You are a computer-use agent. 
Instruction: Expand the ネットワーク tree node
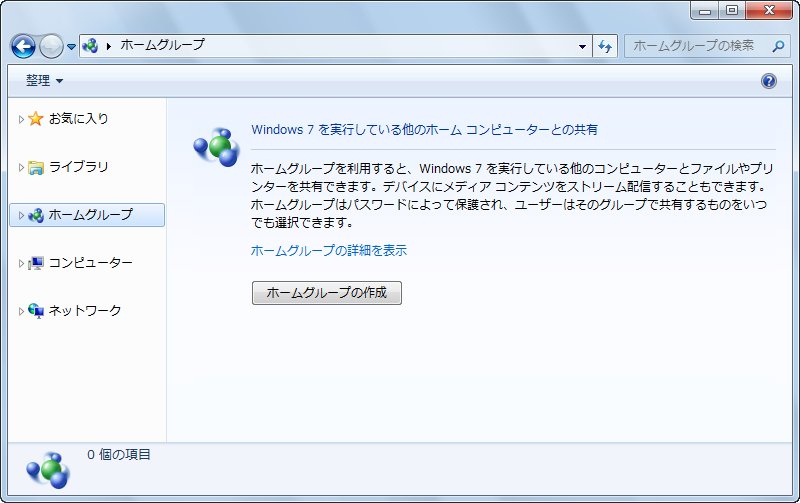pos(21,311)
